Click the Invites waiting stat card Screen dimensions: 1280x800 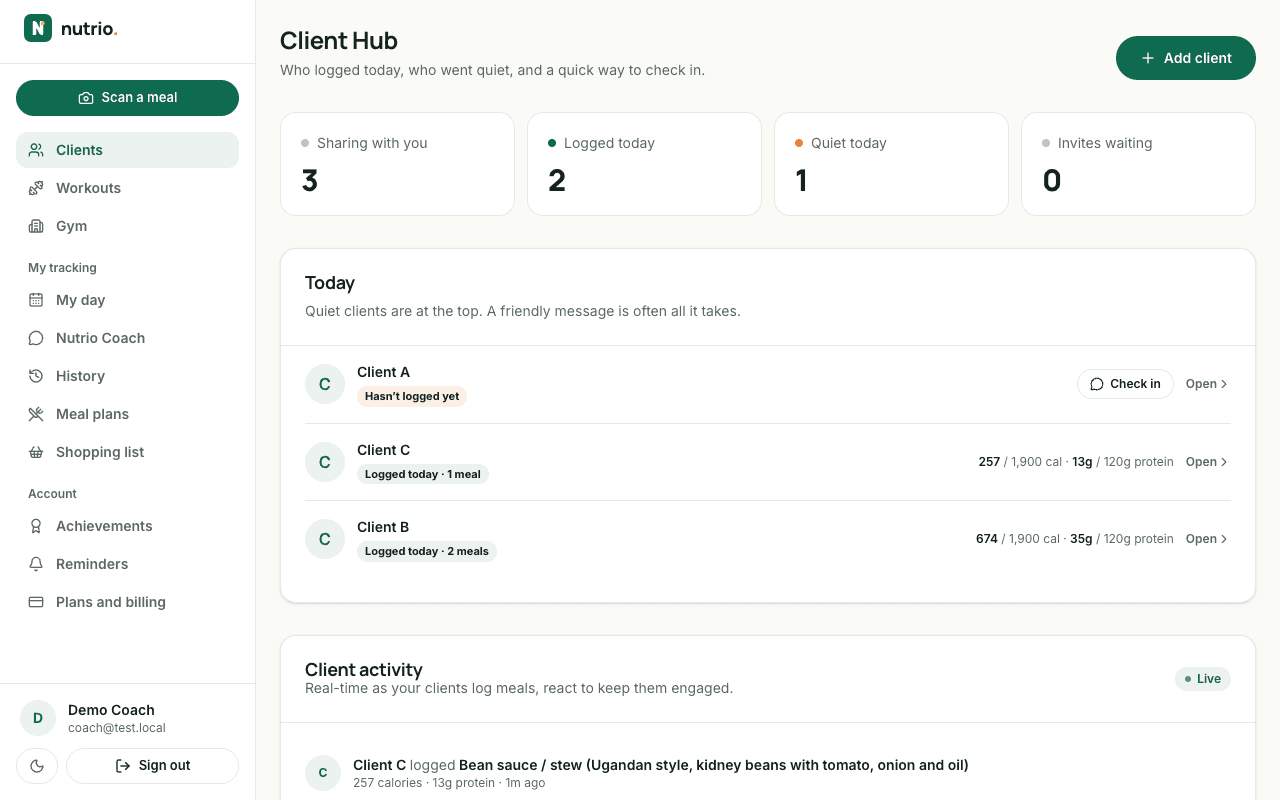coord(1138,164)
